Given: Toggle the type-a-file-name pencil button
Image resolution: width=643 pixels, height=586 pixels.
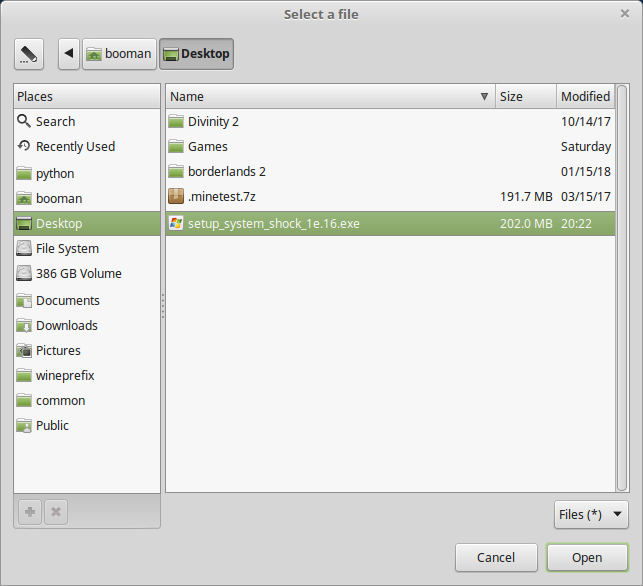Looking at the screenshot, I should [x=29, y=54].
